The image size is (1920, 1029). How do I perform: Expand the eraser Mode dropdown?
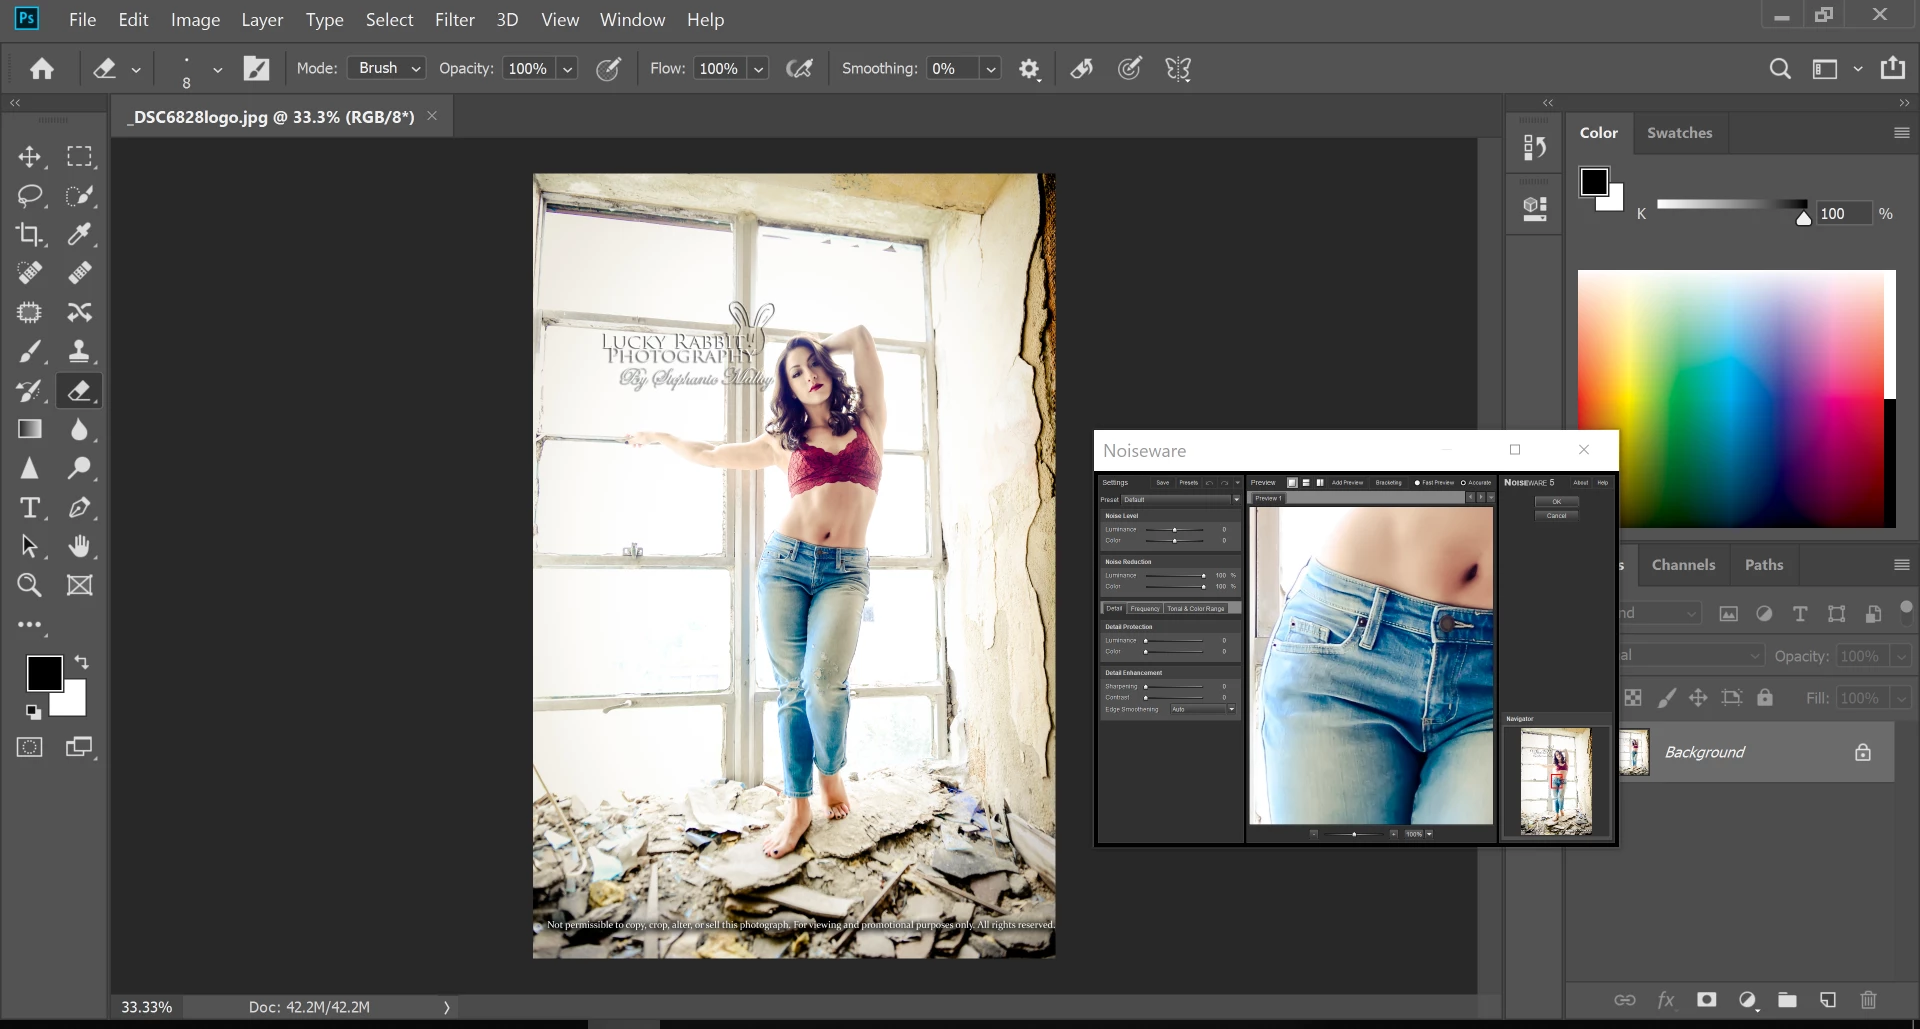[x=387, y=68]
